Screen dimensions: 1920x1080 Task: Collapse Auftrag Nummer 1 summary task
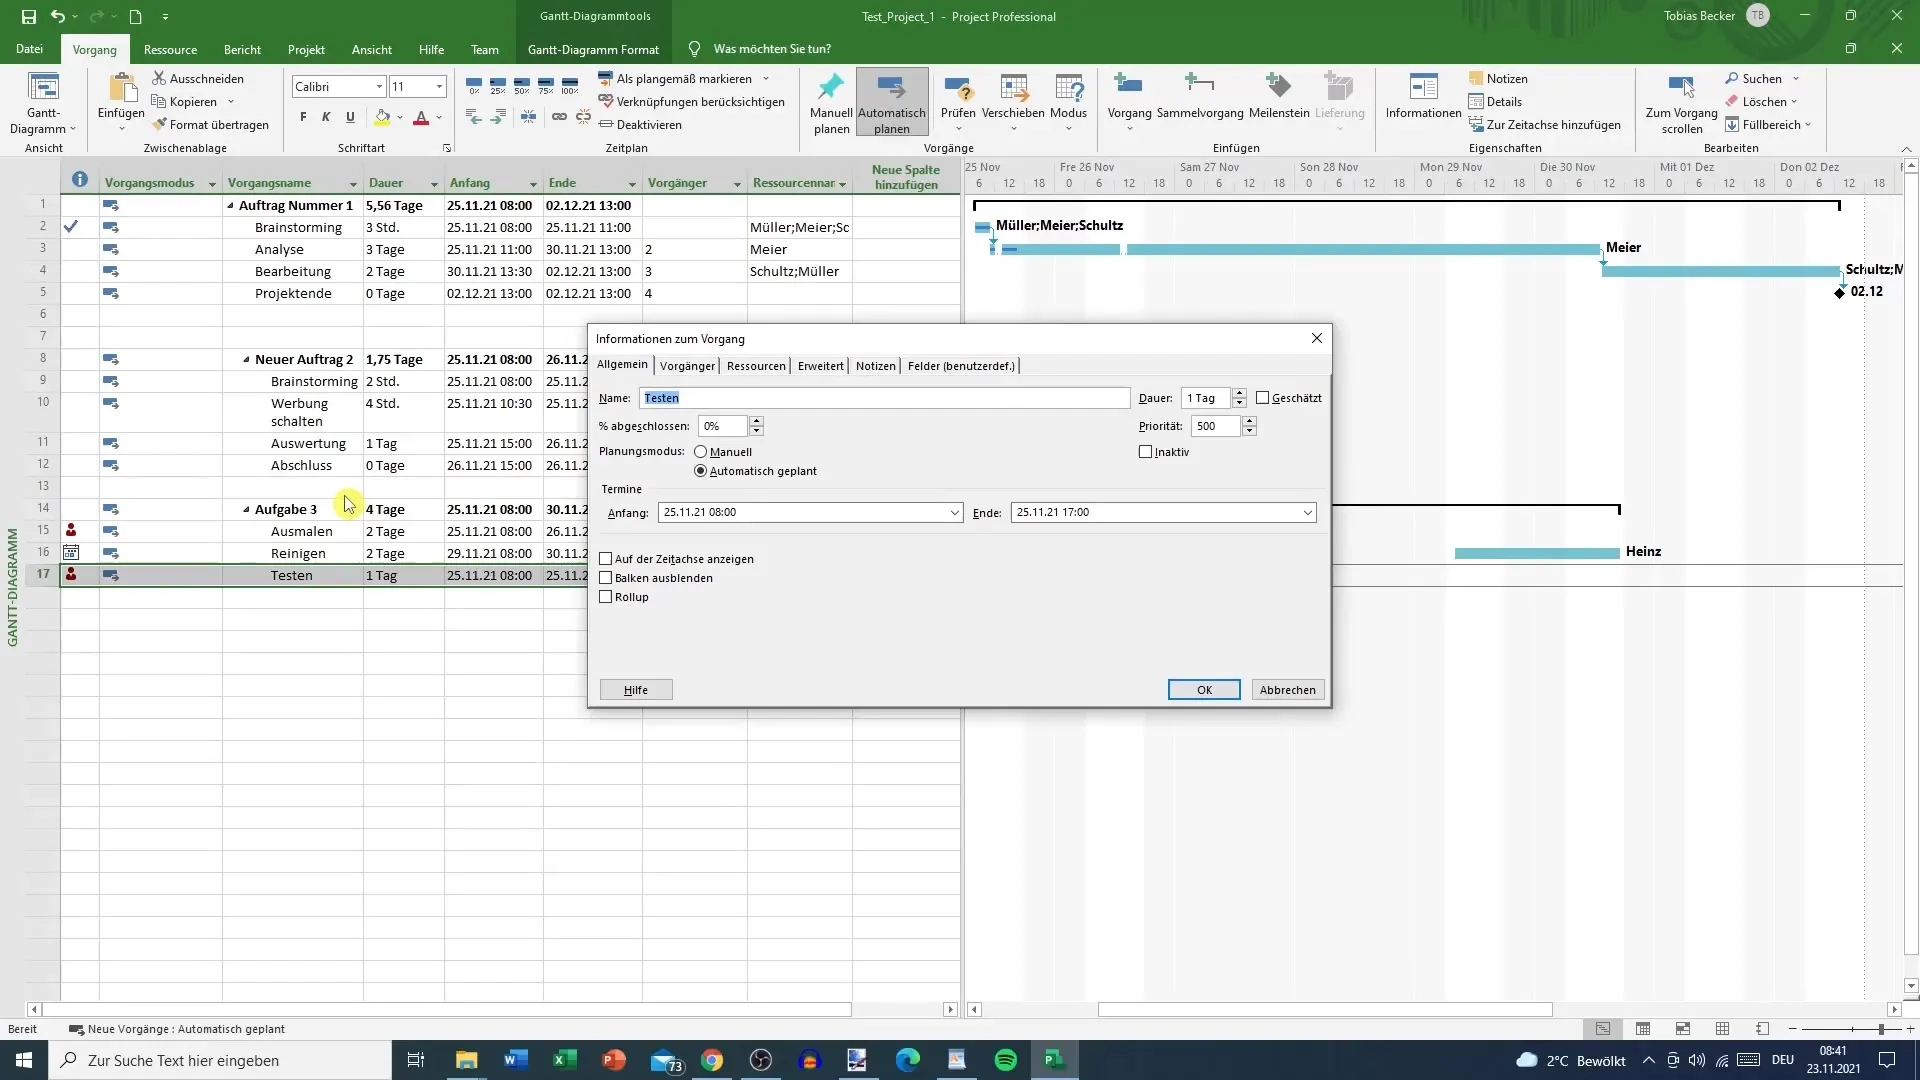pyautogui.click(x=230, y=206)
